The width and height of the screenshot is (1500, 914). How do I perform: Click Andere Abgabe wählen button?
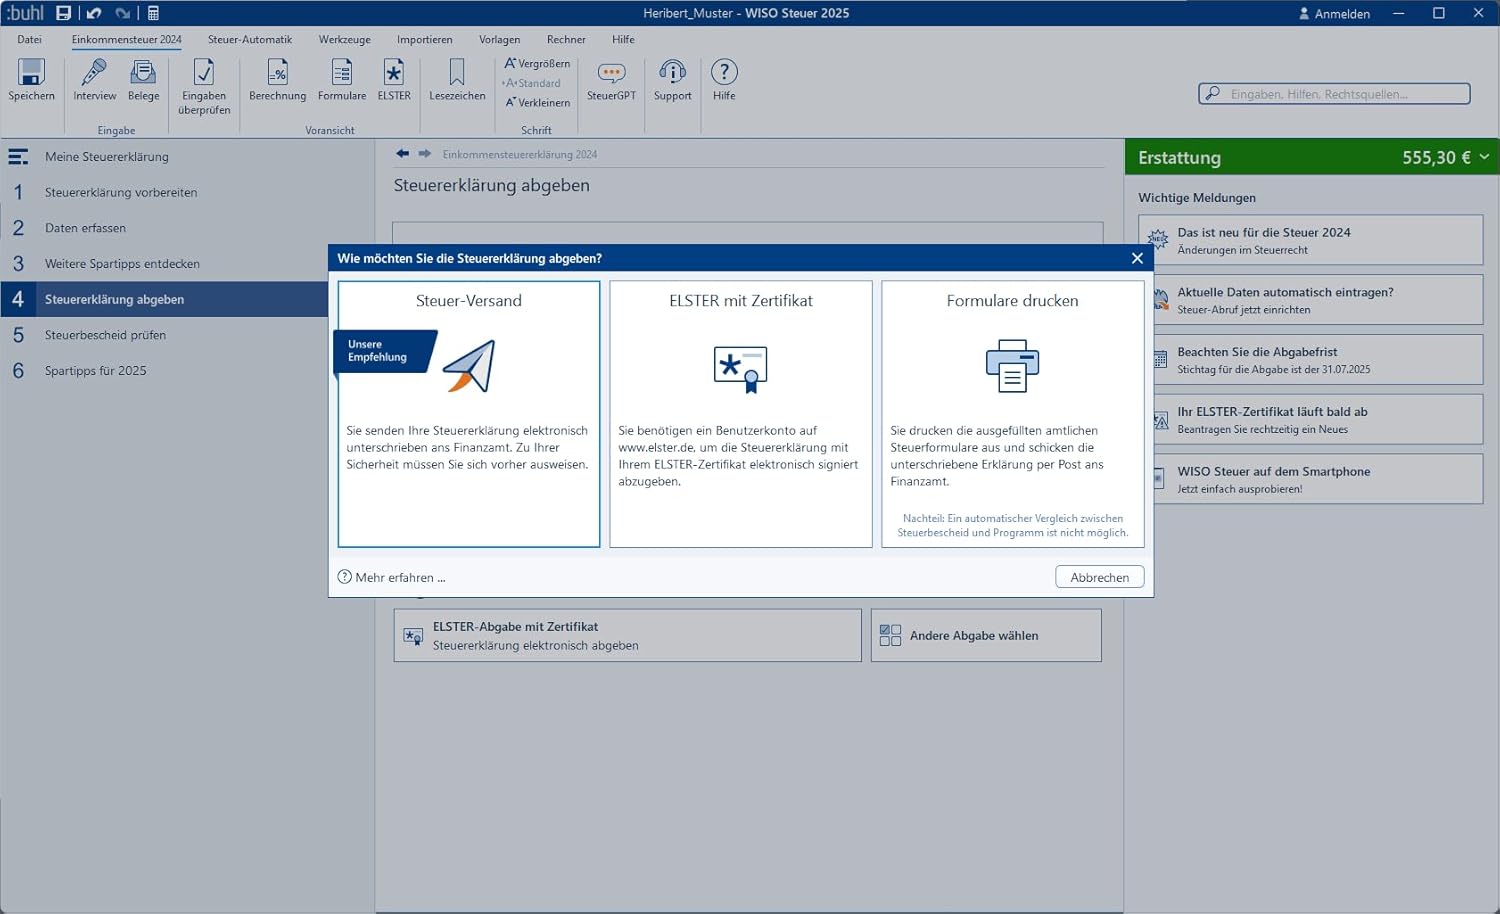pyautogui.click(x=986, y=636)
